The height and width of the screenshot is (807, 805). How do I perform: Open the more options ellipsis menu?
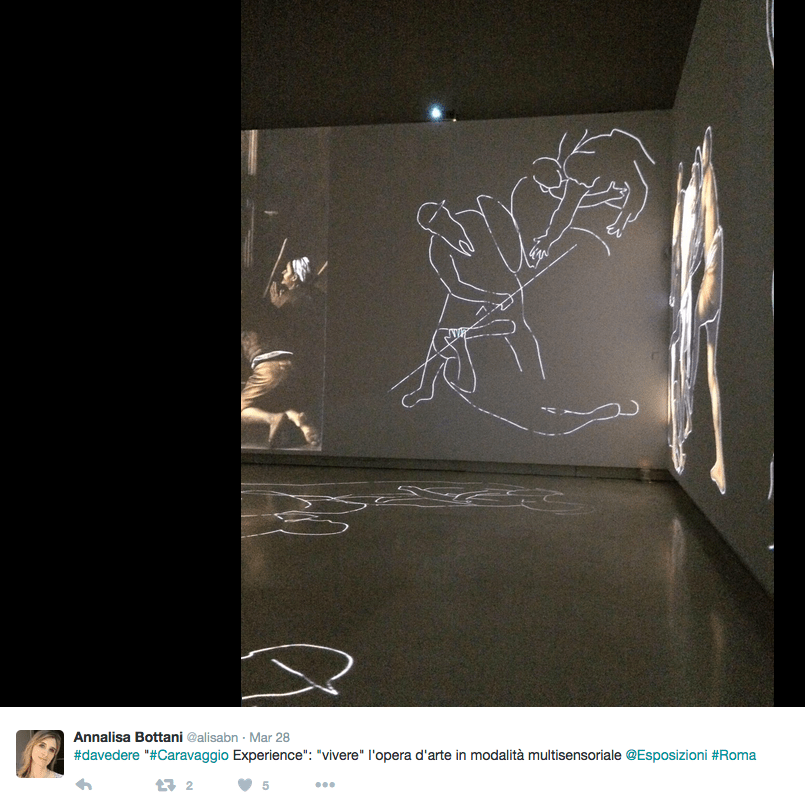coord(325,785)
